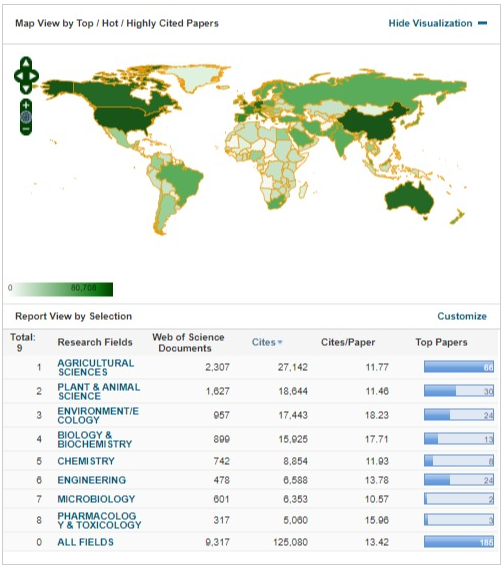The height and width of the screenshot is (568, 504).
Task: Pan the map up with the arrow
Action: [x=26, y=63]
